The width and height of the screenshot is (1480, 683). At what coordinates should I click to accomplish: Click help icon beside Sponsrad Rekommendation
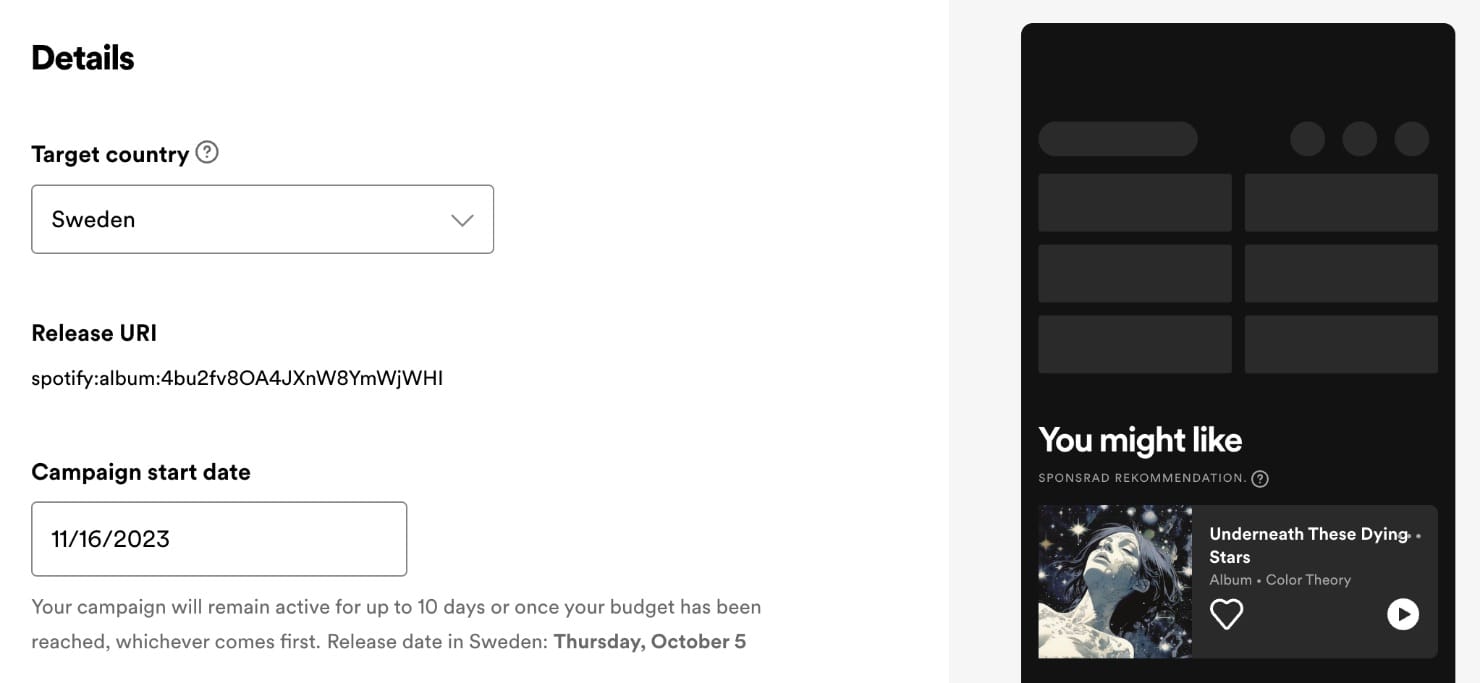click(x=1260, y=478)
